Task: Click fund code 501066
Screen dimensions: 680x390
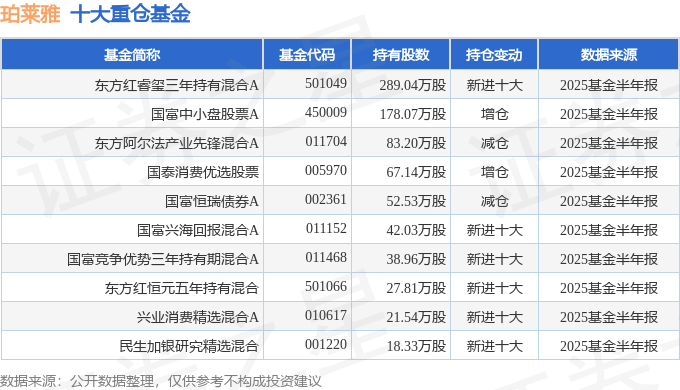Action: (326, 287)
